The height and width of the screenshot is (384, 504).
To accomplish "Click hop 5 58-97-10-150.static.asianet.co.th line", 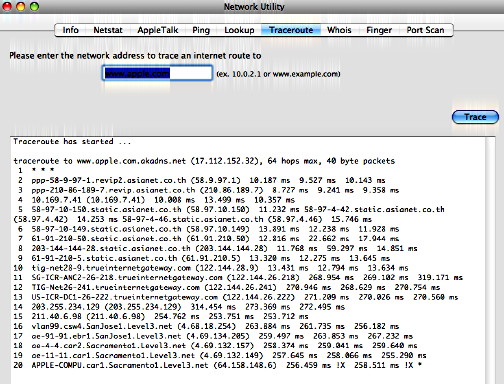I will pos(231,209).
